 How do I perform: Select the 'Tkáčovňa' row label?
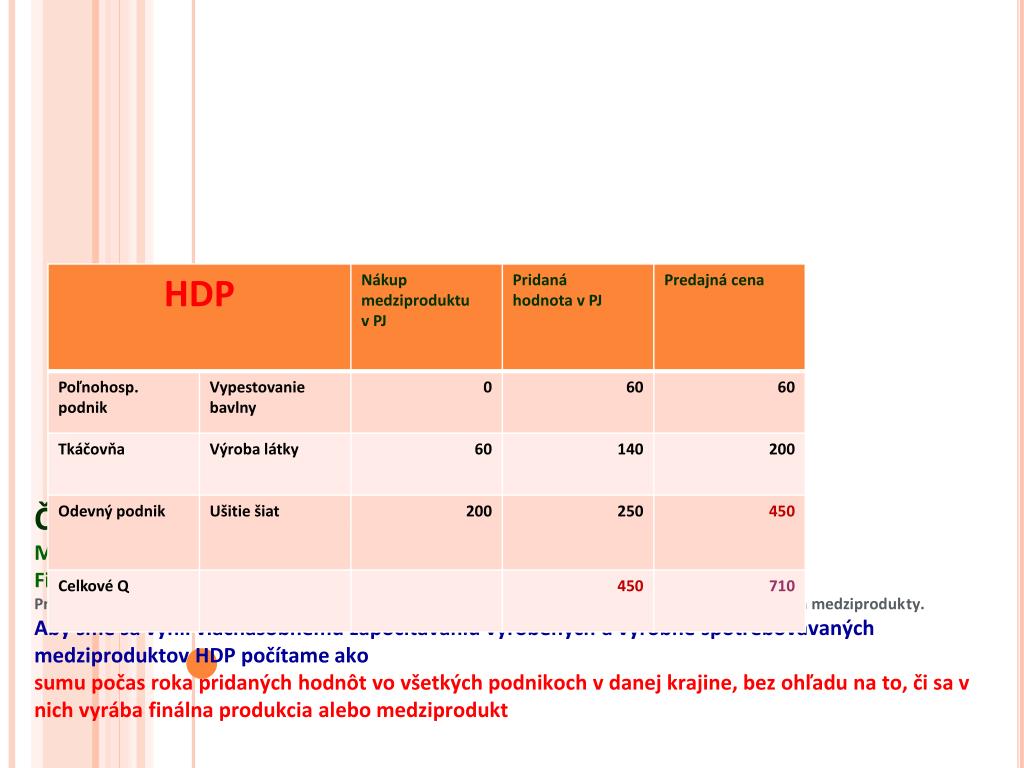tap(91, 449)
